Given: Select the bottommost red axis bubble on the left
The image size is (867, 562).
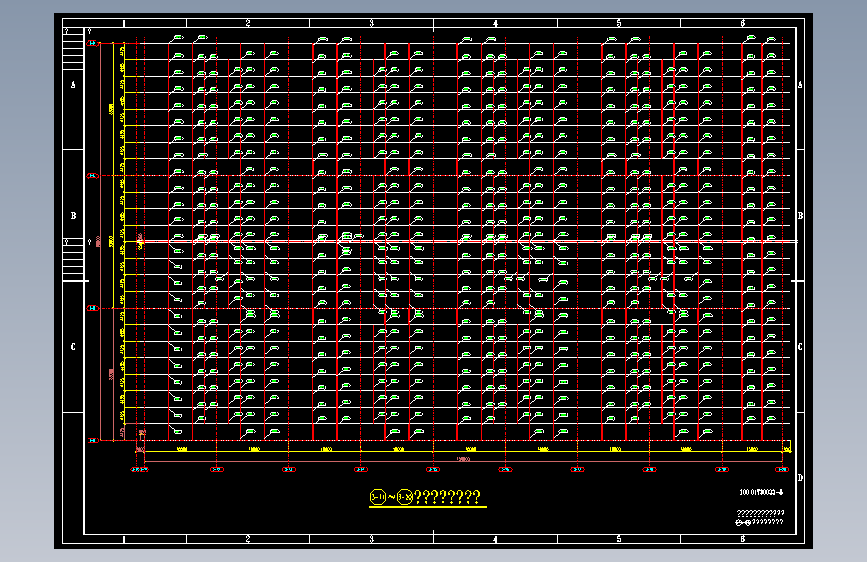Looking at the screenshot, I should point(92,440).
